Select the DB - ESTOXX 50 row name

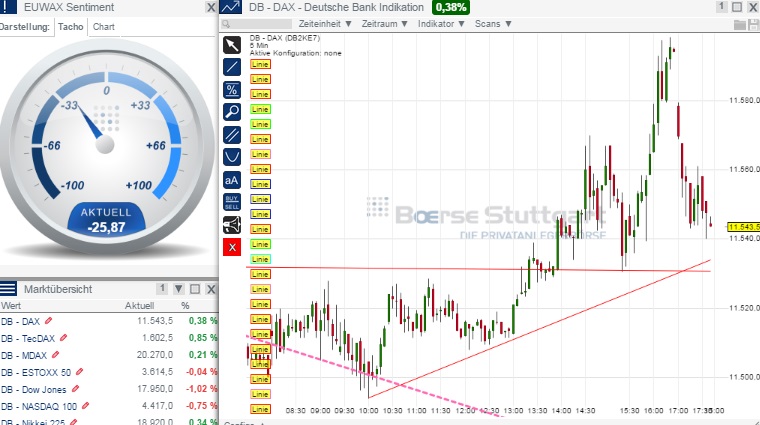click(36, 372)
